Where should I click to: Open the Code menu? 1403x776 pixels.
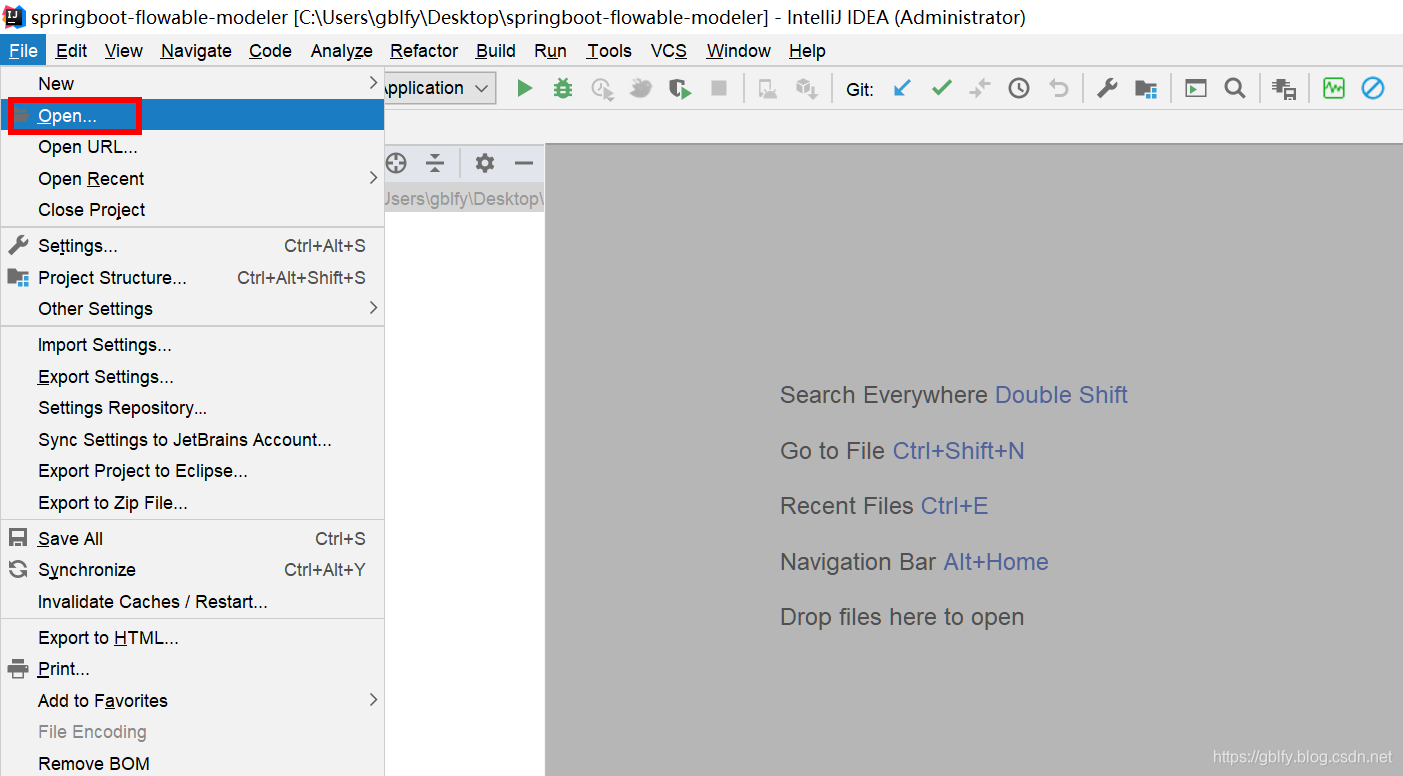pos(270,51)
